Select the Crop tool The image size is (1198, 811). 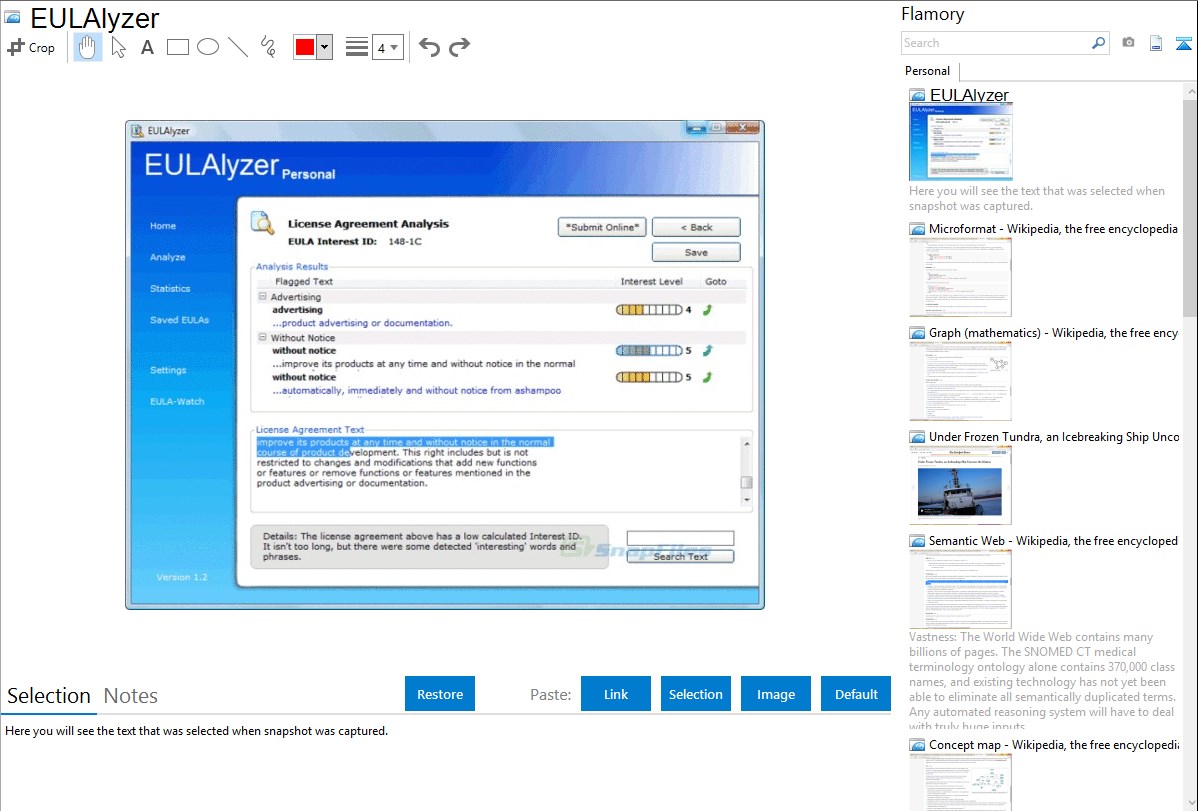tap(31, 47)
